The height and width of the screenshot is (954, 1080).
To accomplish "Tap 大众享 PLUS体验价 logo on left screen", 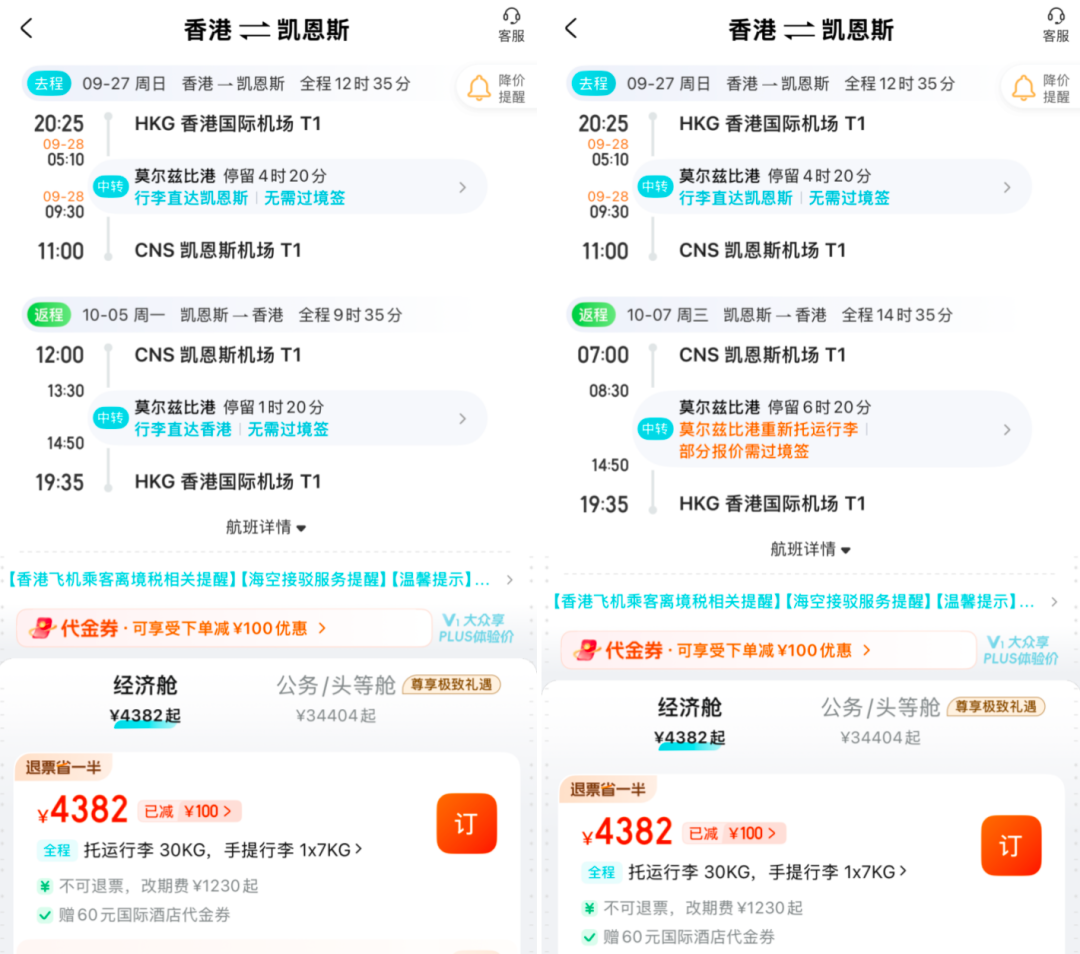I will click(476, 628).
